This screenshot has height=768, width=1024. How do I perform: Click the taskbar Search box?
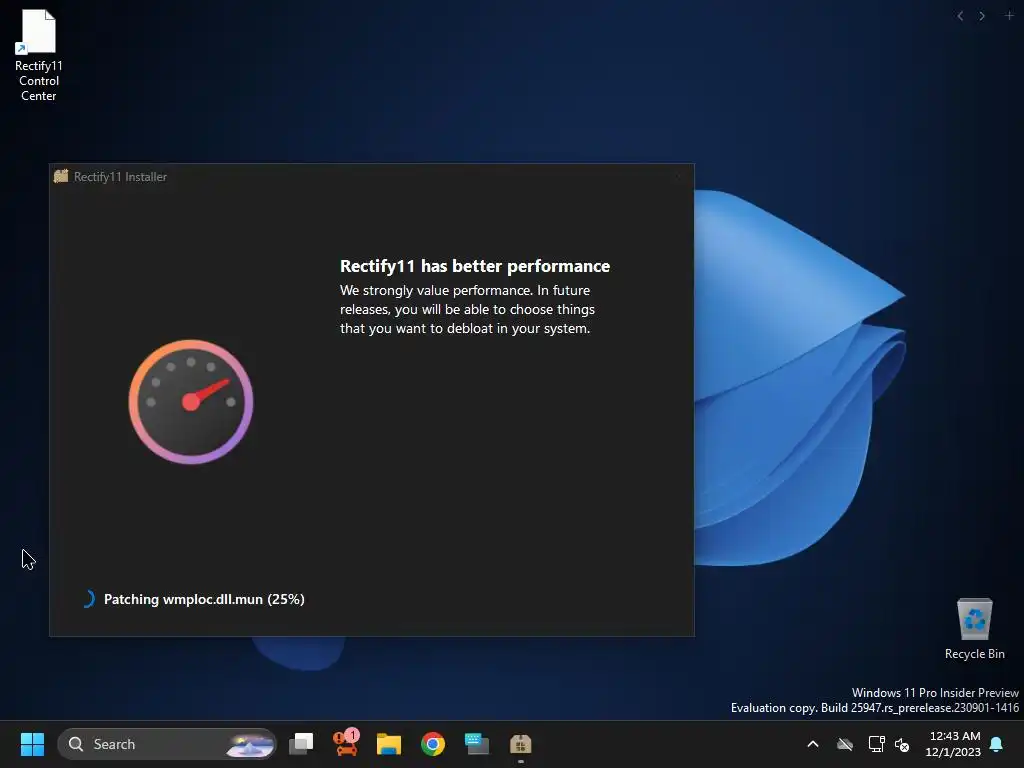click(167, 744)
